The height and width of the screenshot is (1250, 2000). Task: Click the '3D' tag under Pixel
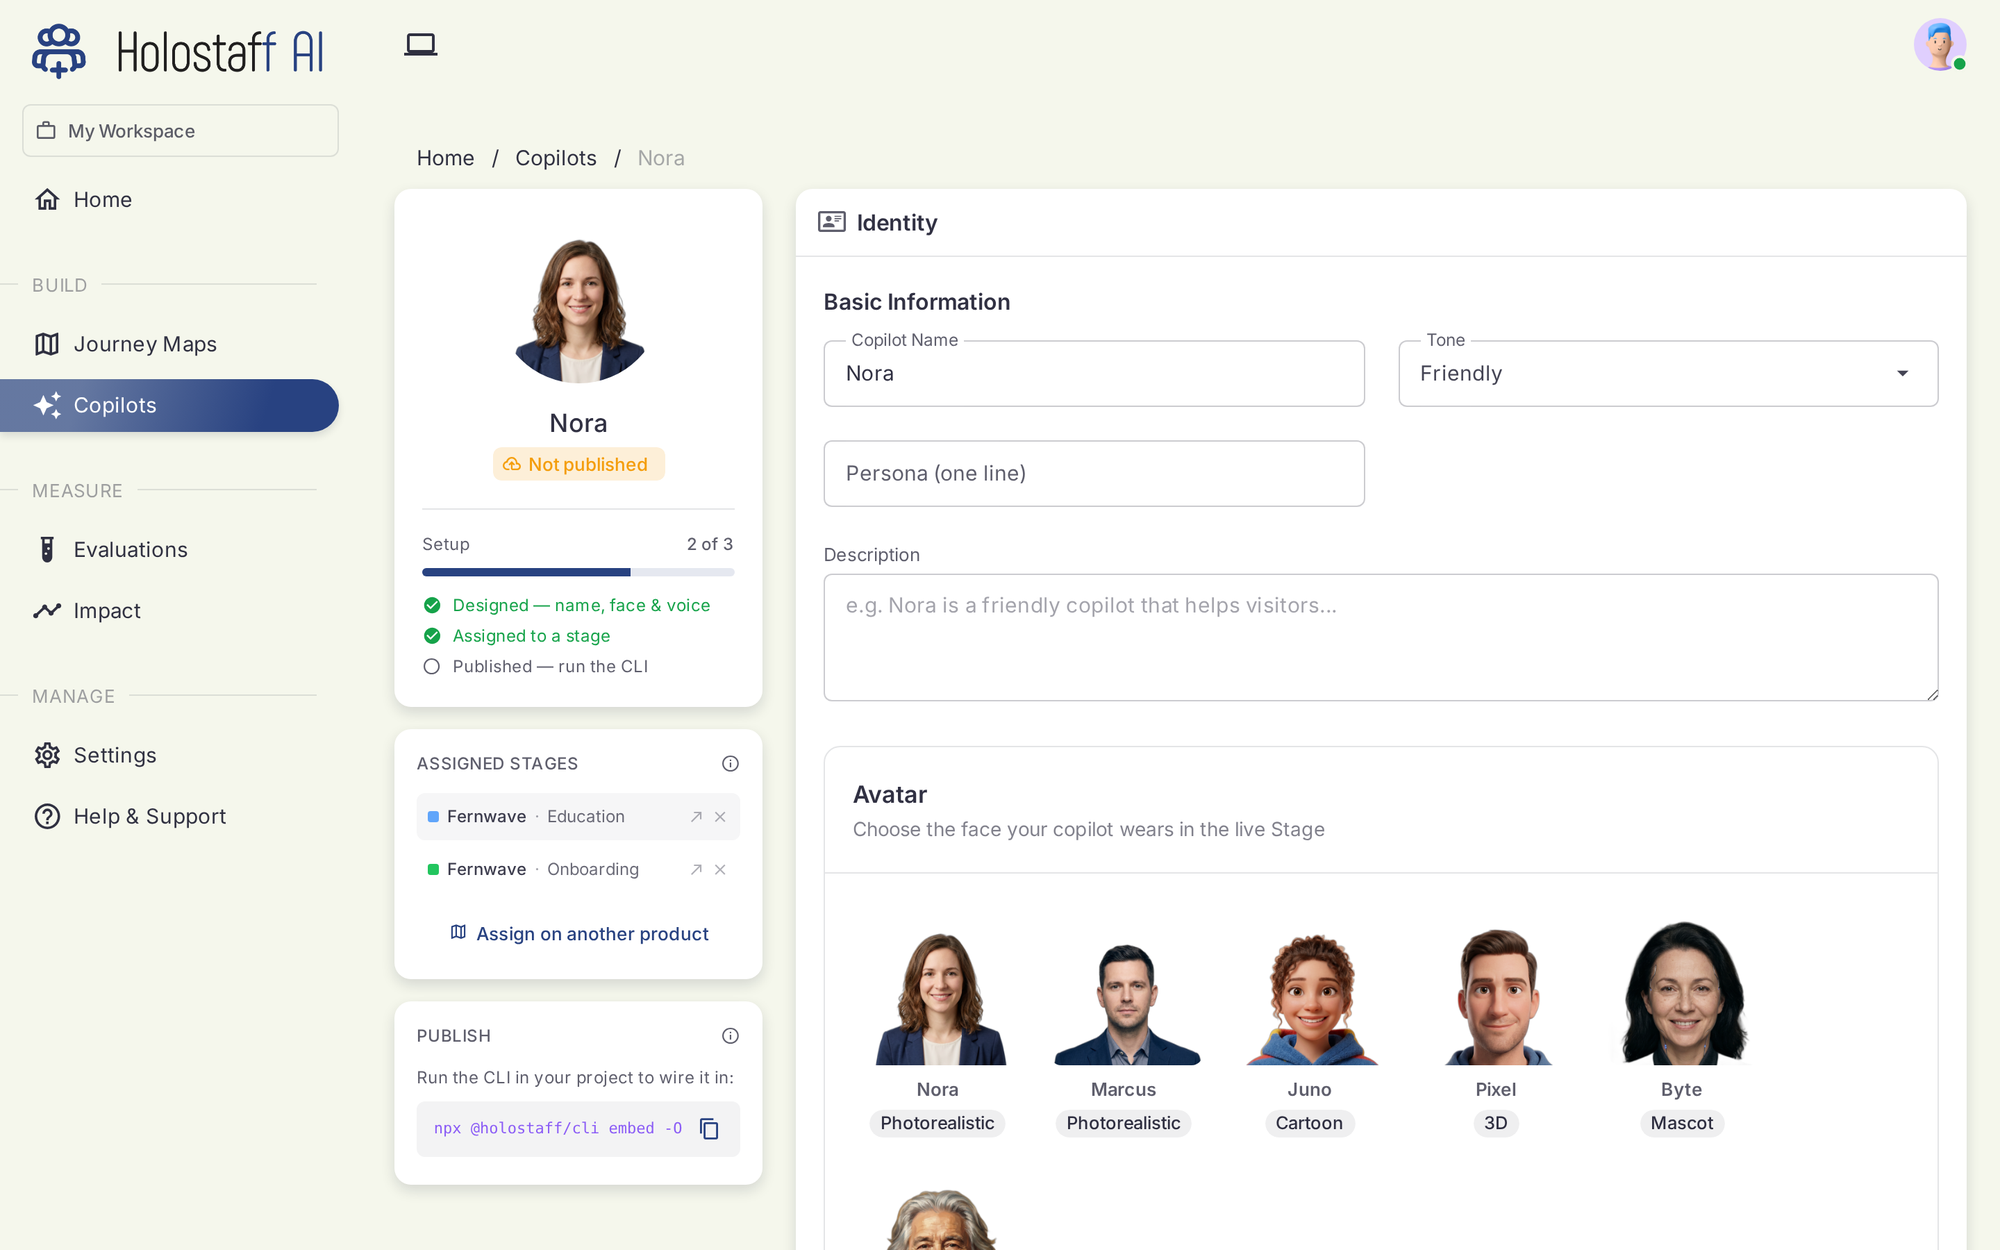1496,1123
